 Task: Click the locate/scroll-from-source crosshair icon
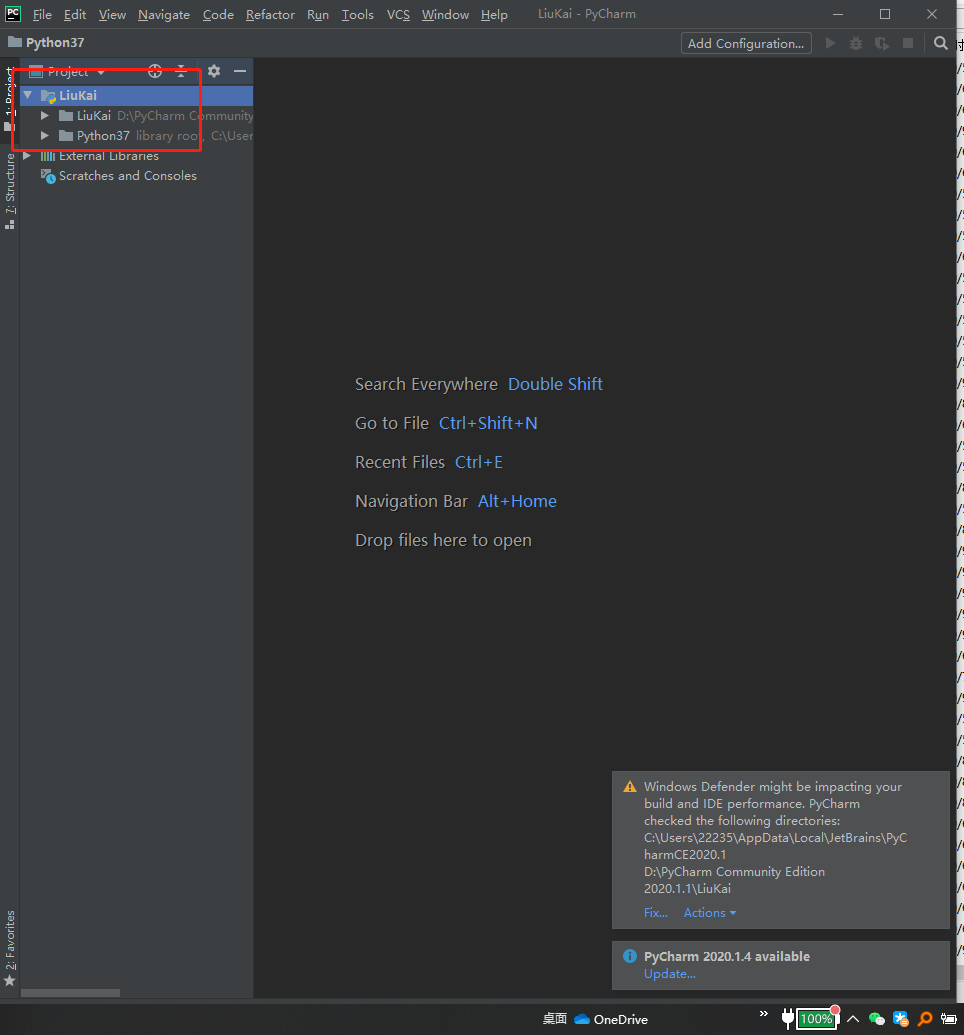click(155, 71)
